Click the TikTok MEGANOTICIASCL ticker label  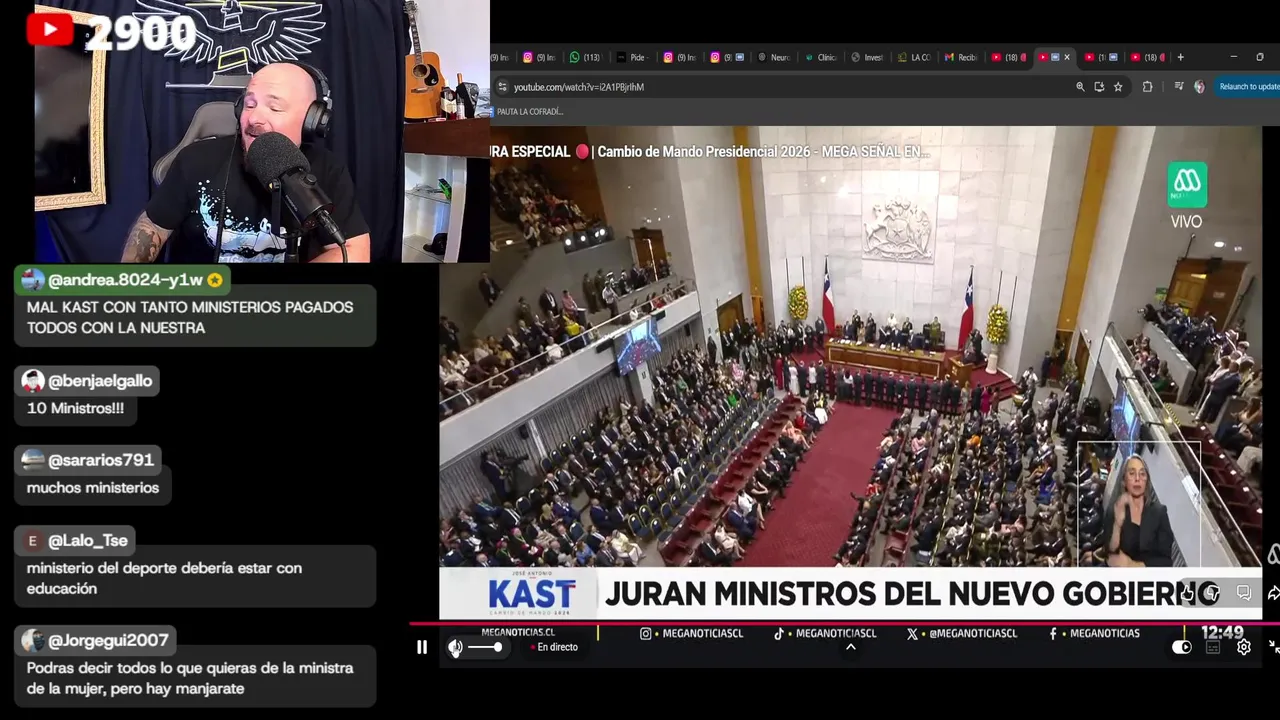(x=825, y=633)
